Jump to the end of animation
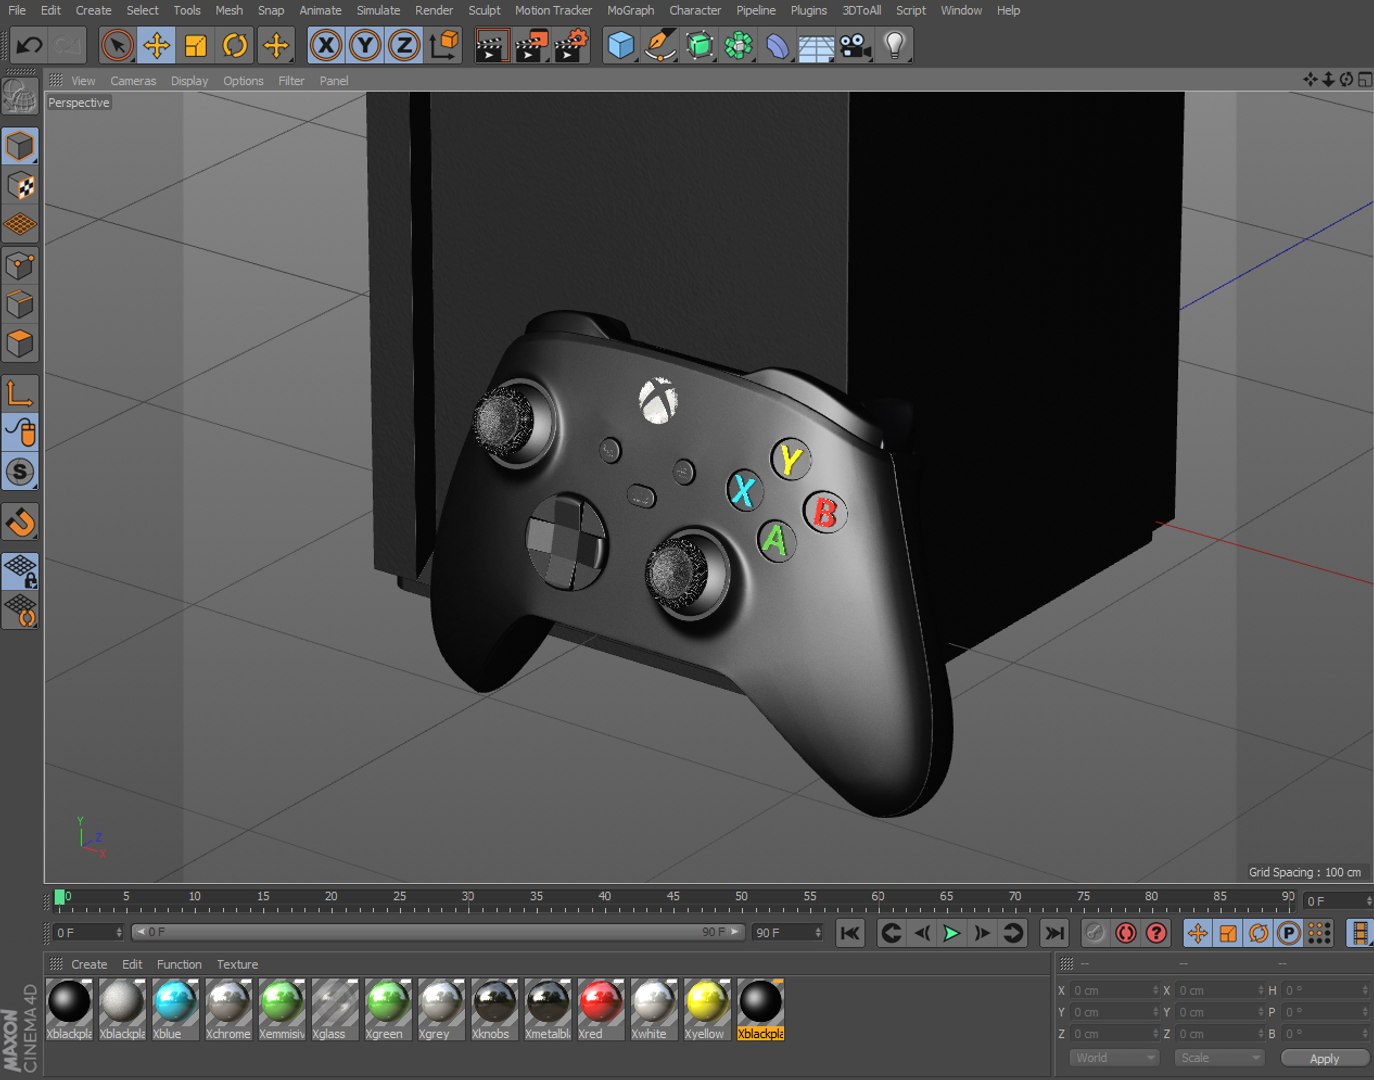This screenshot has width=1374, height=1080. (x=1054, y=933)
